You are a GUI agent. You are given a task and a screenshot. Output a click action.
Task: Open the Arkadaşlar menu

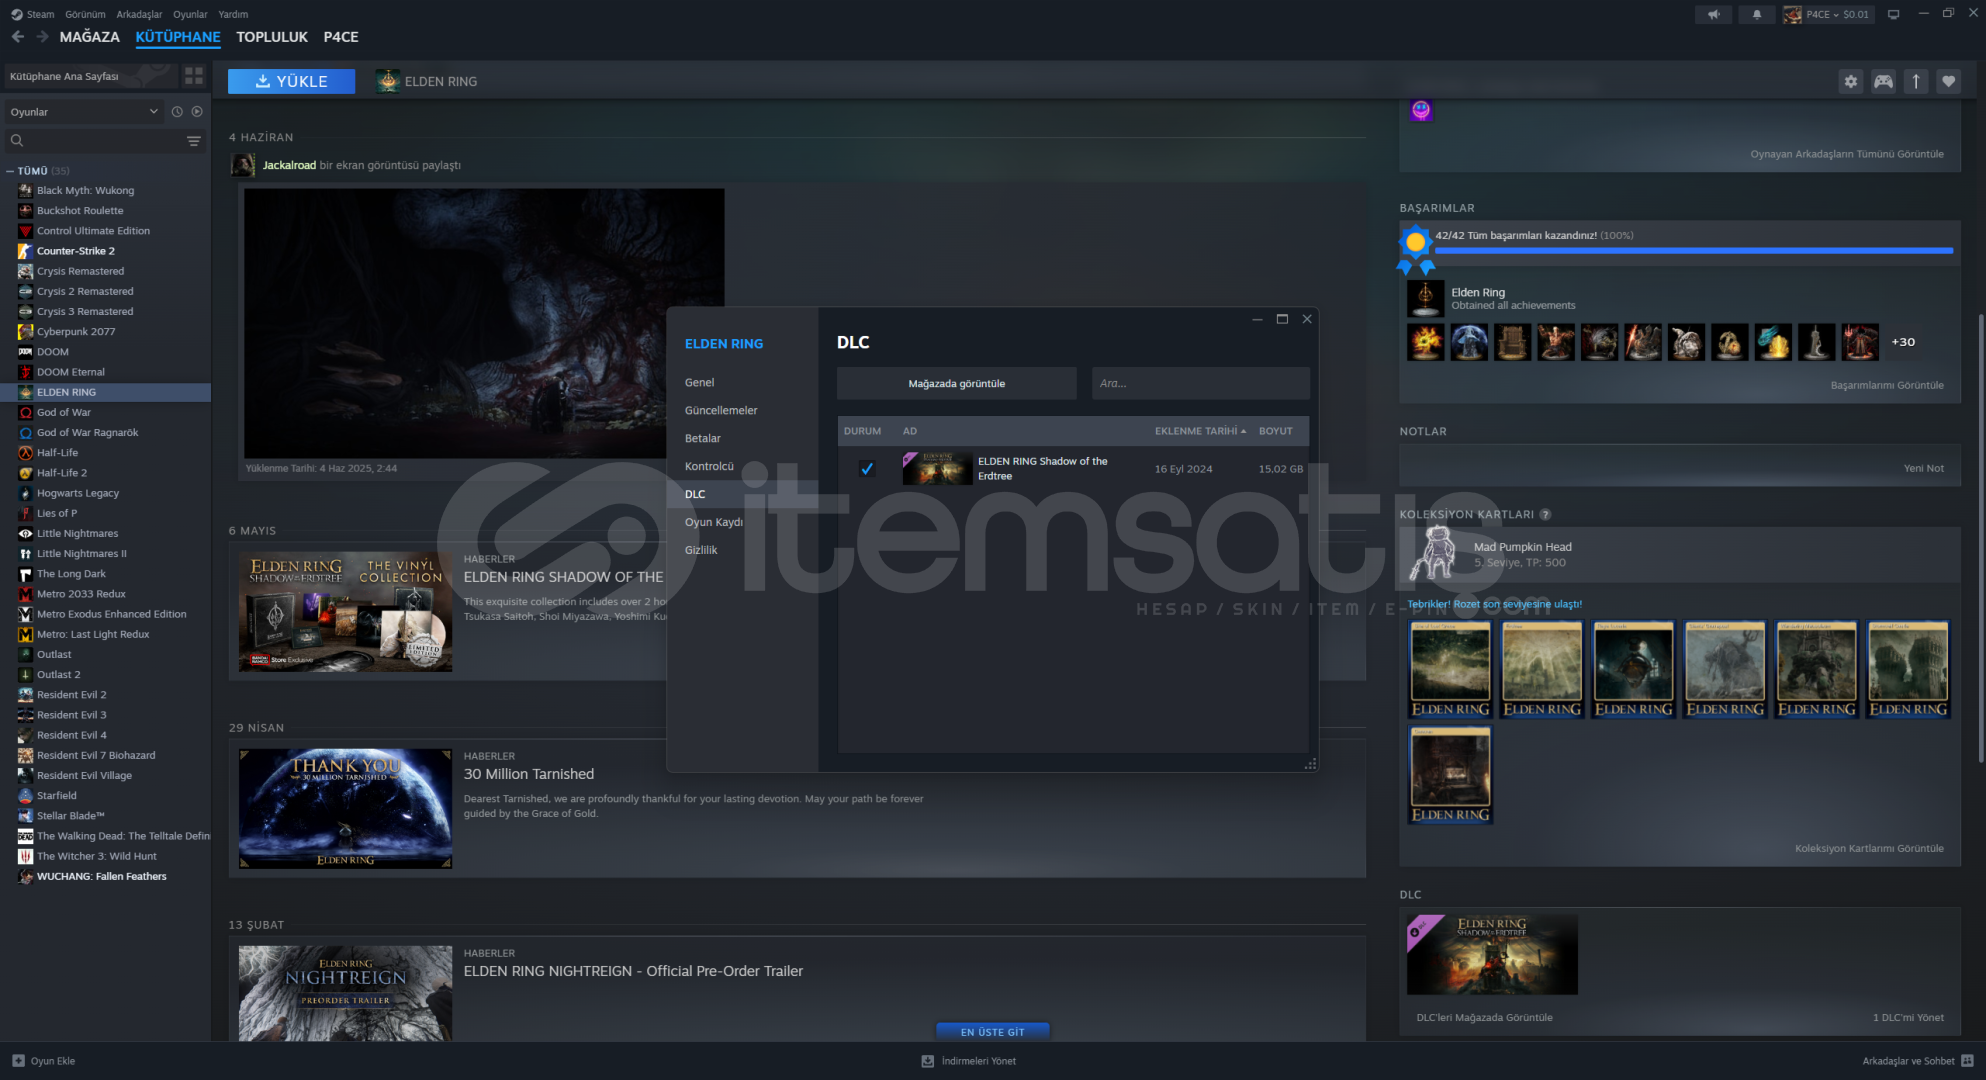click(139, 14)
